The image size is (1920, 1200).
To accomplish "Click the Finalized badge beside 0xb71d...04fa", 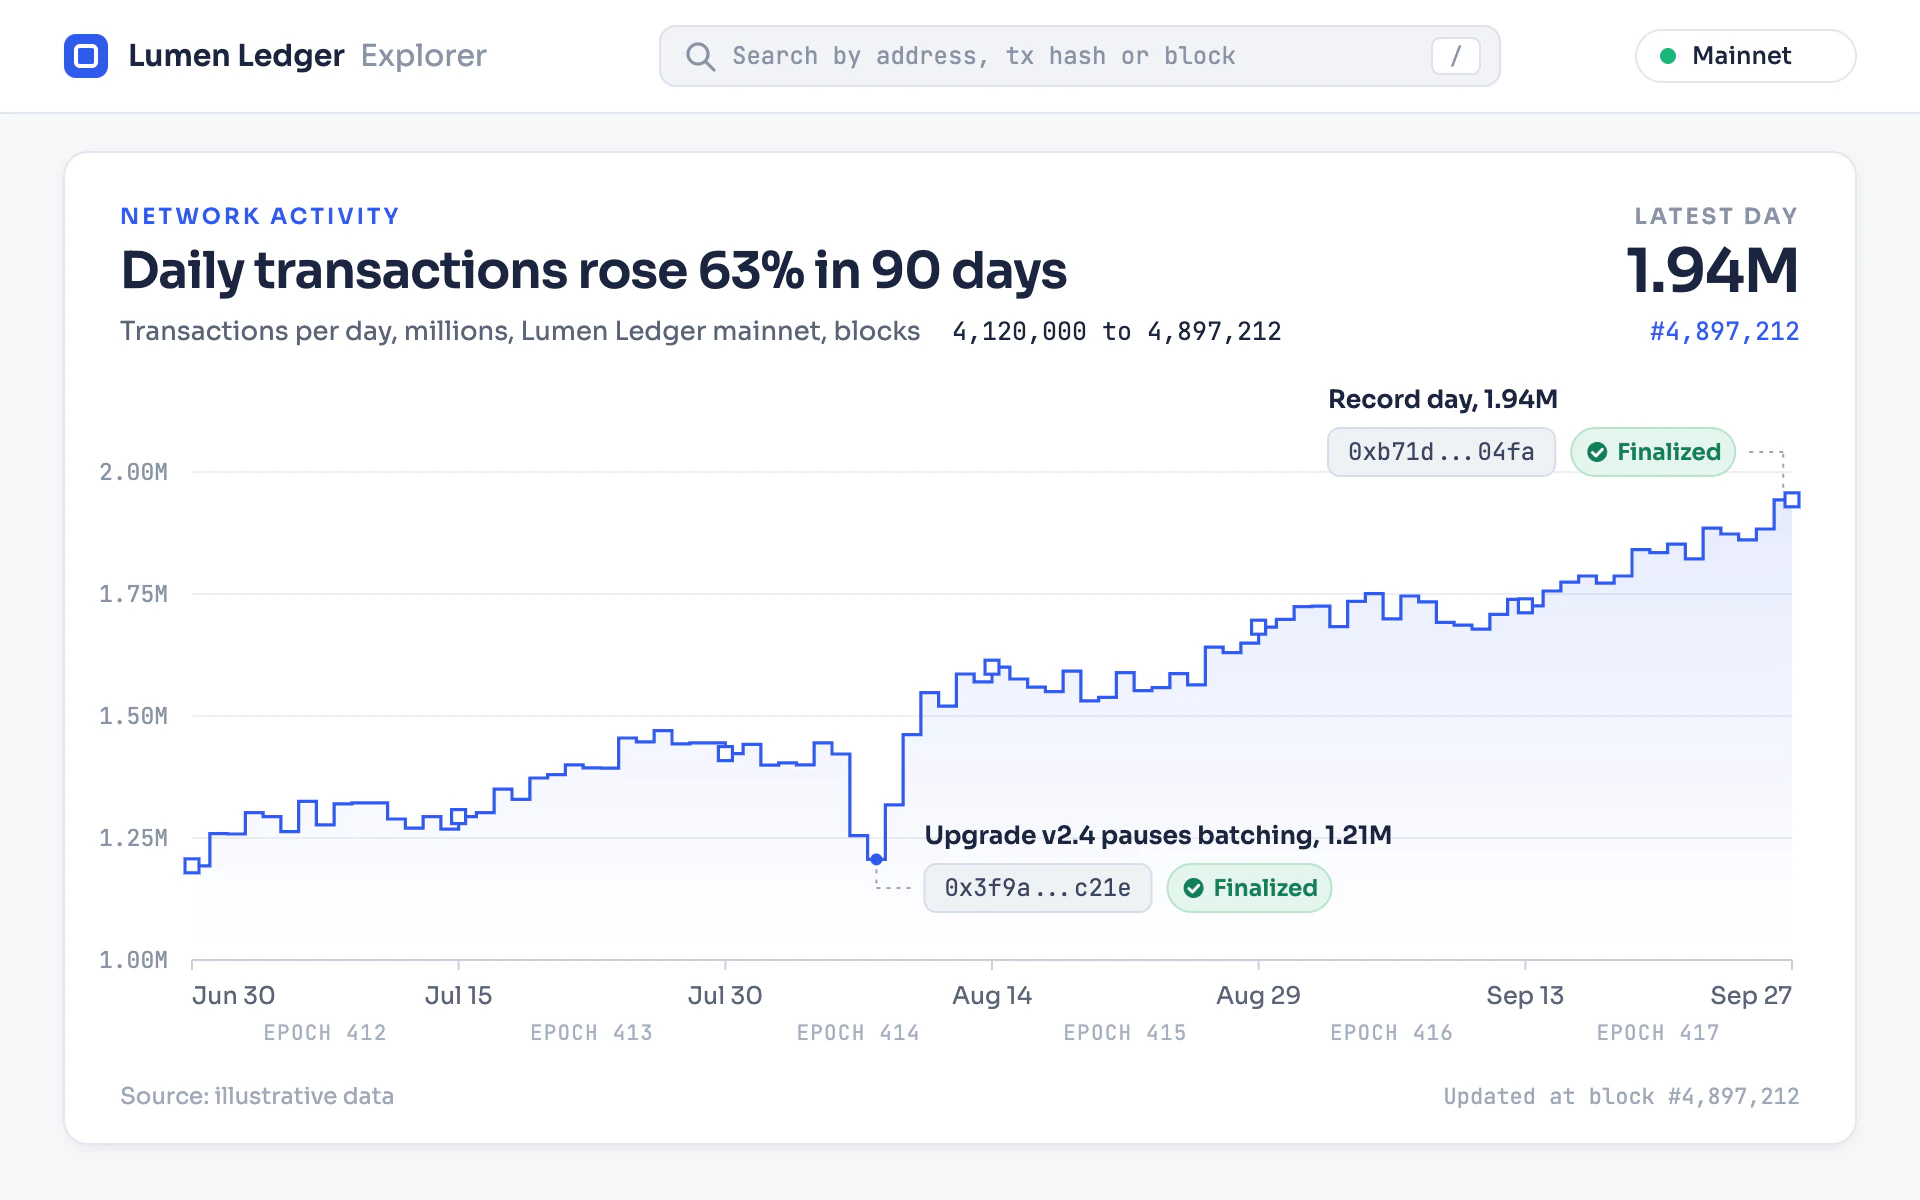I will click(x=1653, y=452).
